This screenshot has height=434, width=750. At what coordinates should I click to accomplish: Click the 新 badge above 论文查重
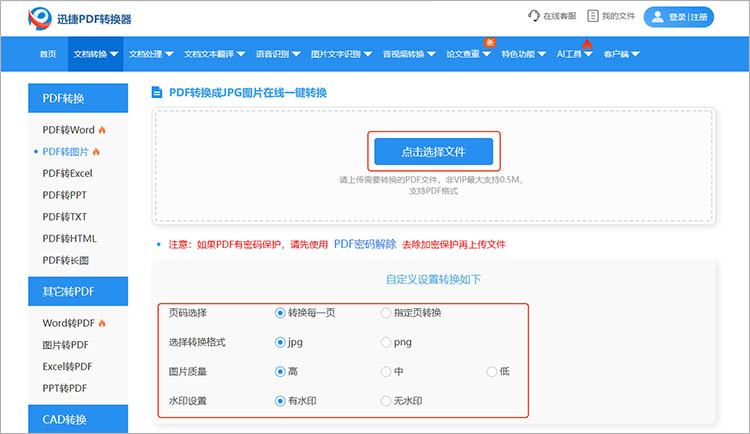489,43
